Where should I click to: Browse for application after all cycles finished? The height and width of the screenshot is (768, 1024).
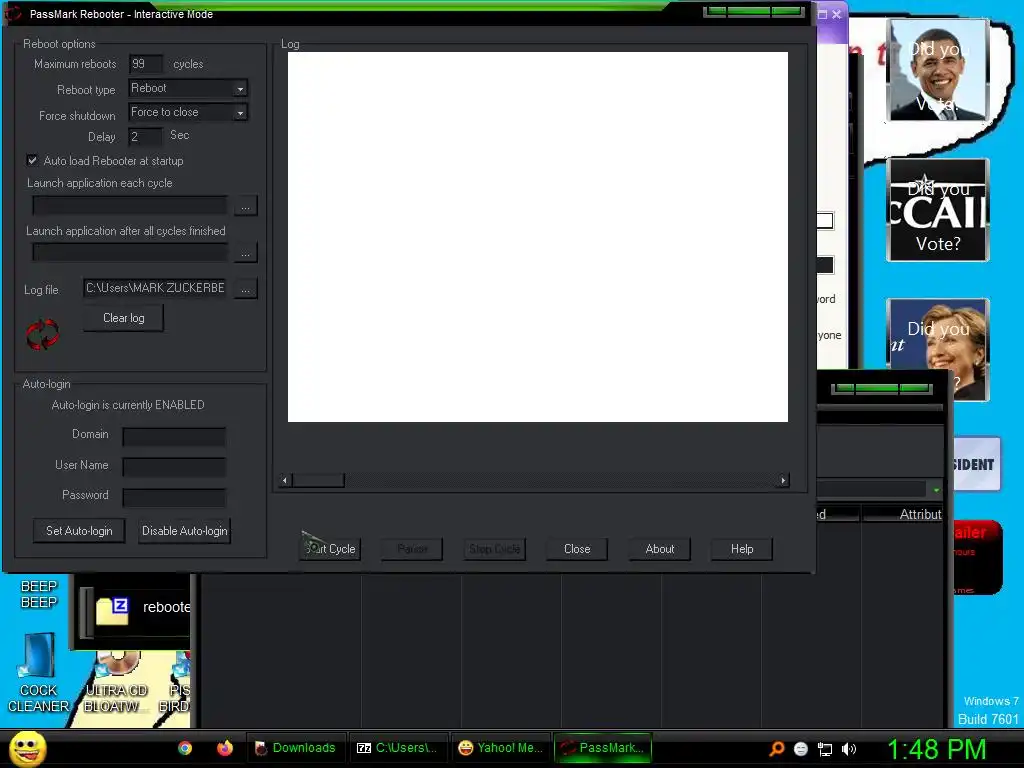[246, 253]
